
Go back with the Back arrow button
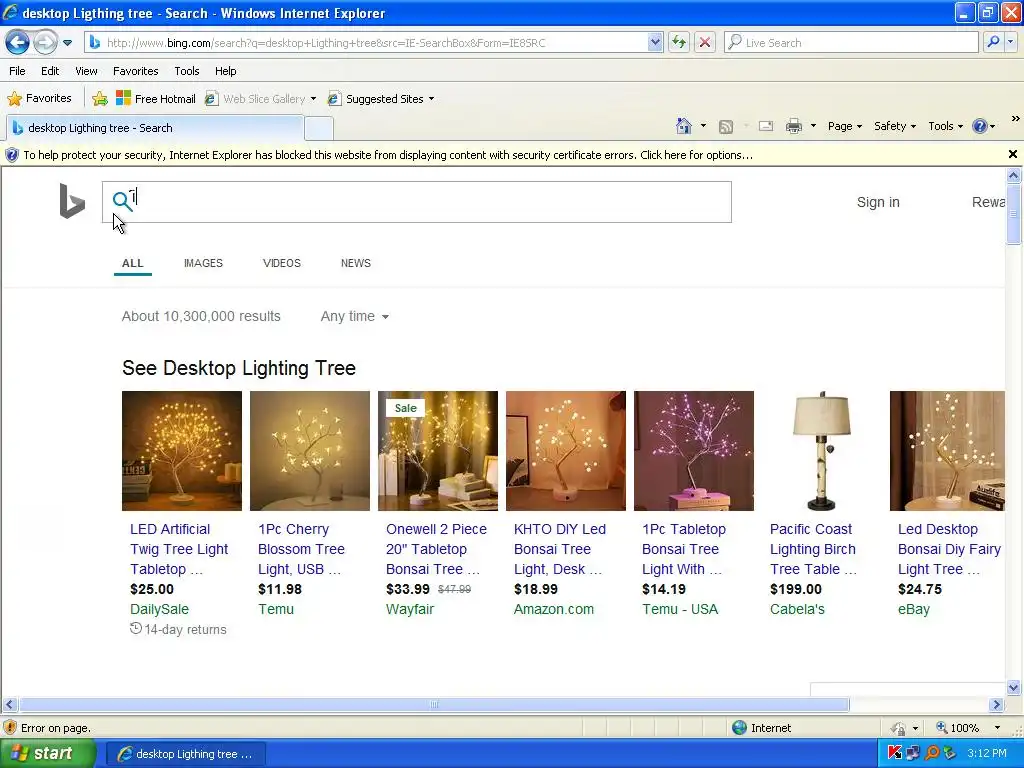[x=17, y=43]
